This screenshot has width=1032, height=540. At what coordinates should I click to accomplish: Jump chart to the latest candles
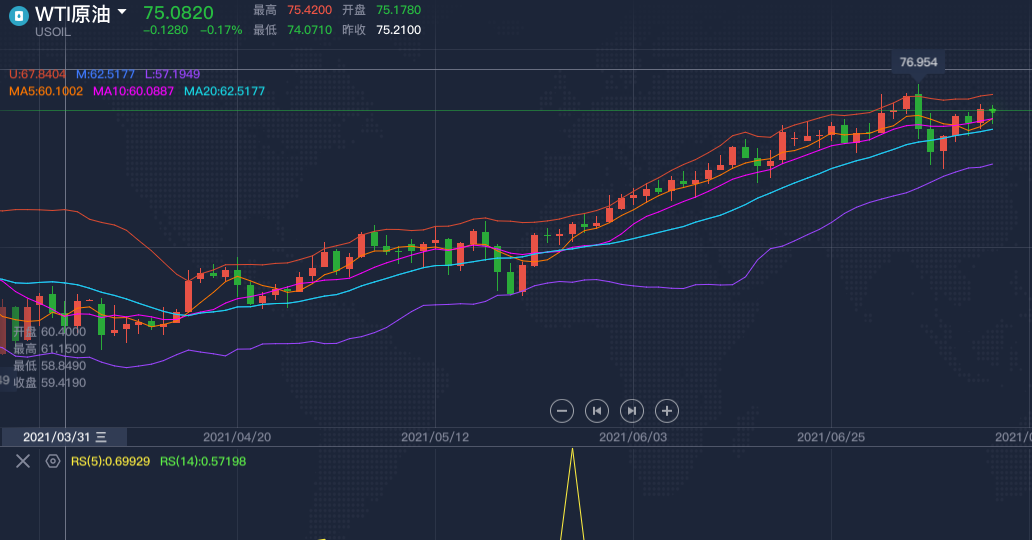pos(632,410)
